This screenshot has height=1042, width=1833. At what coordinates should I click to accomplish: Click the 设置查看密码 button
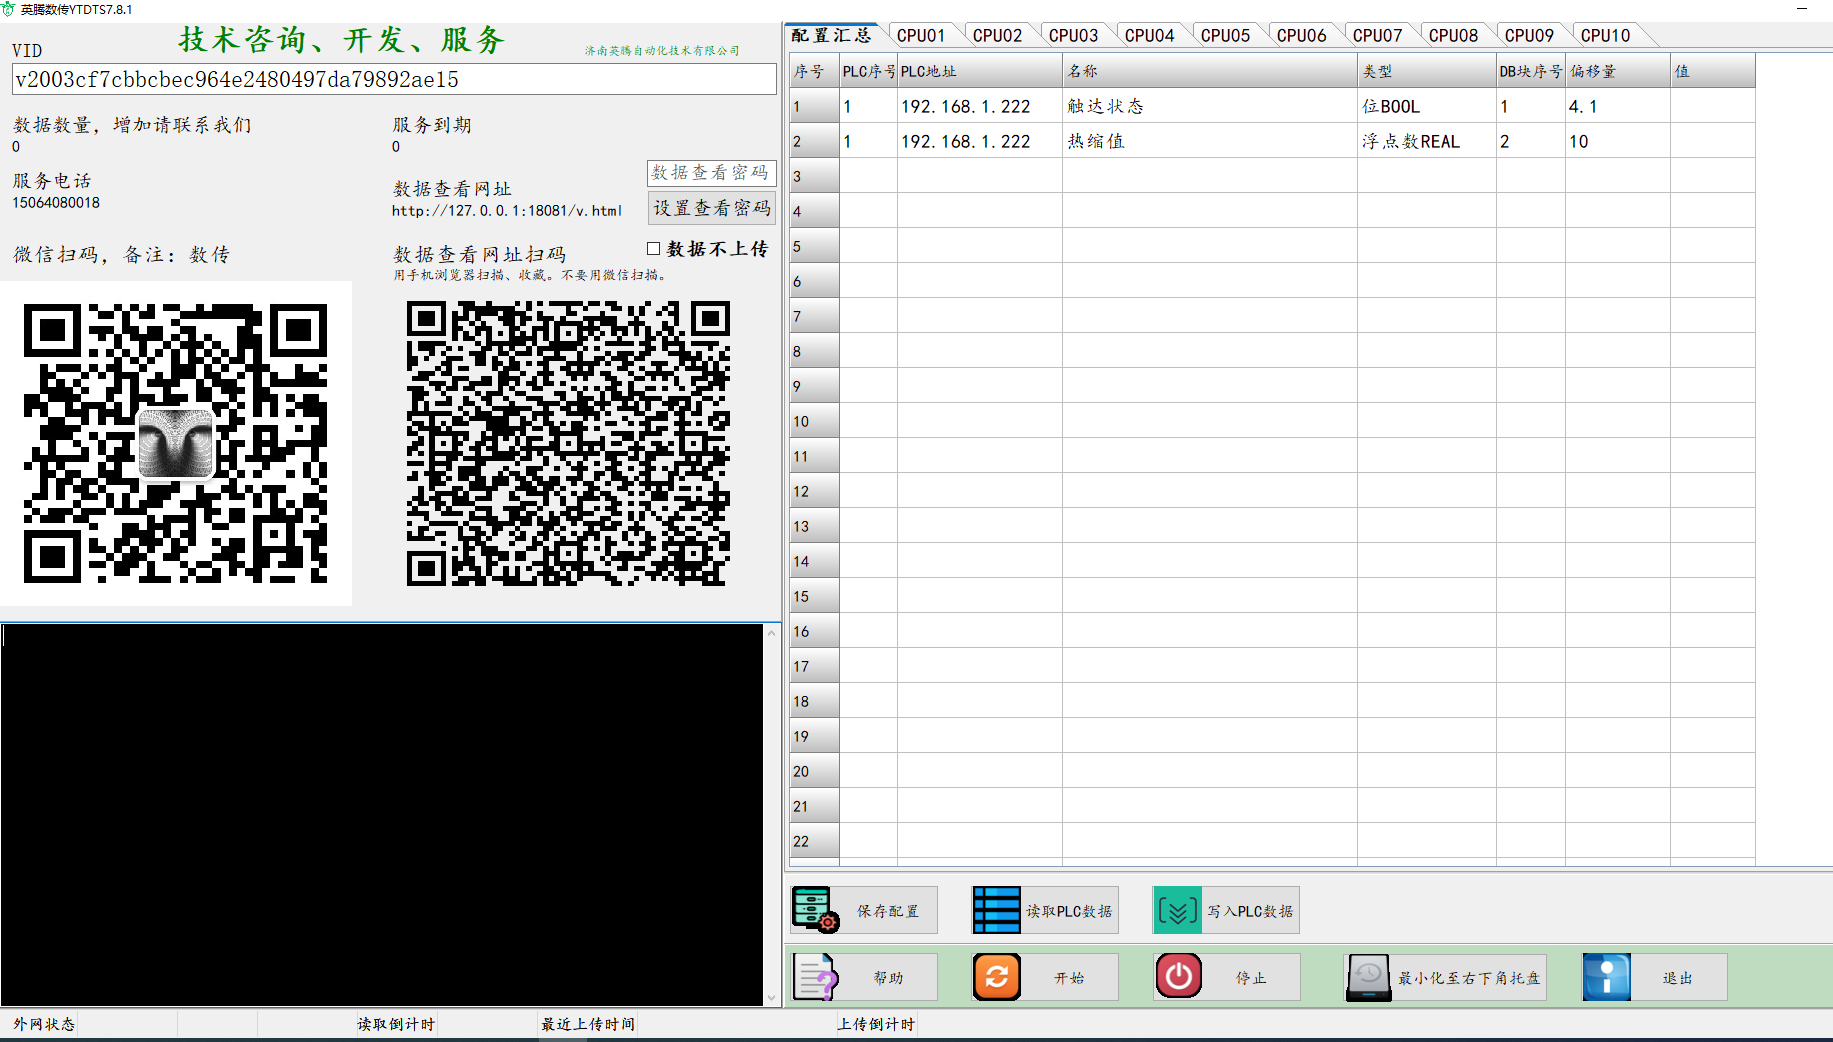pyautogui.click(x=712, y=208)
